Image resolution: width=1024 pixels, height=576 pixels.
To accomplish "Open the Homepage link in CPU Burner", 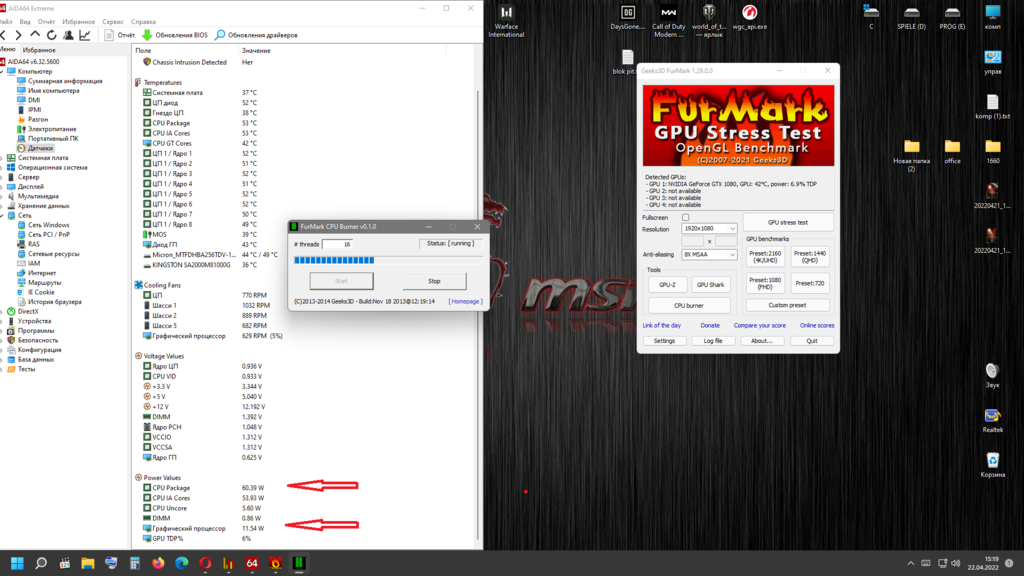I will point(466,302).
